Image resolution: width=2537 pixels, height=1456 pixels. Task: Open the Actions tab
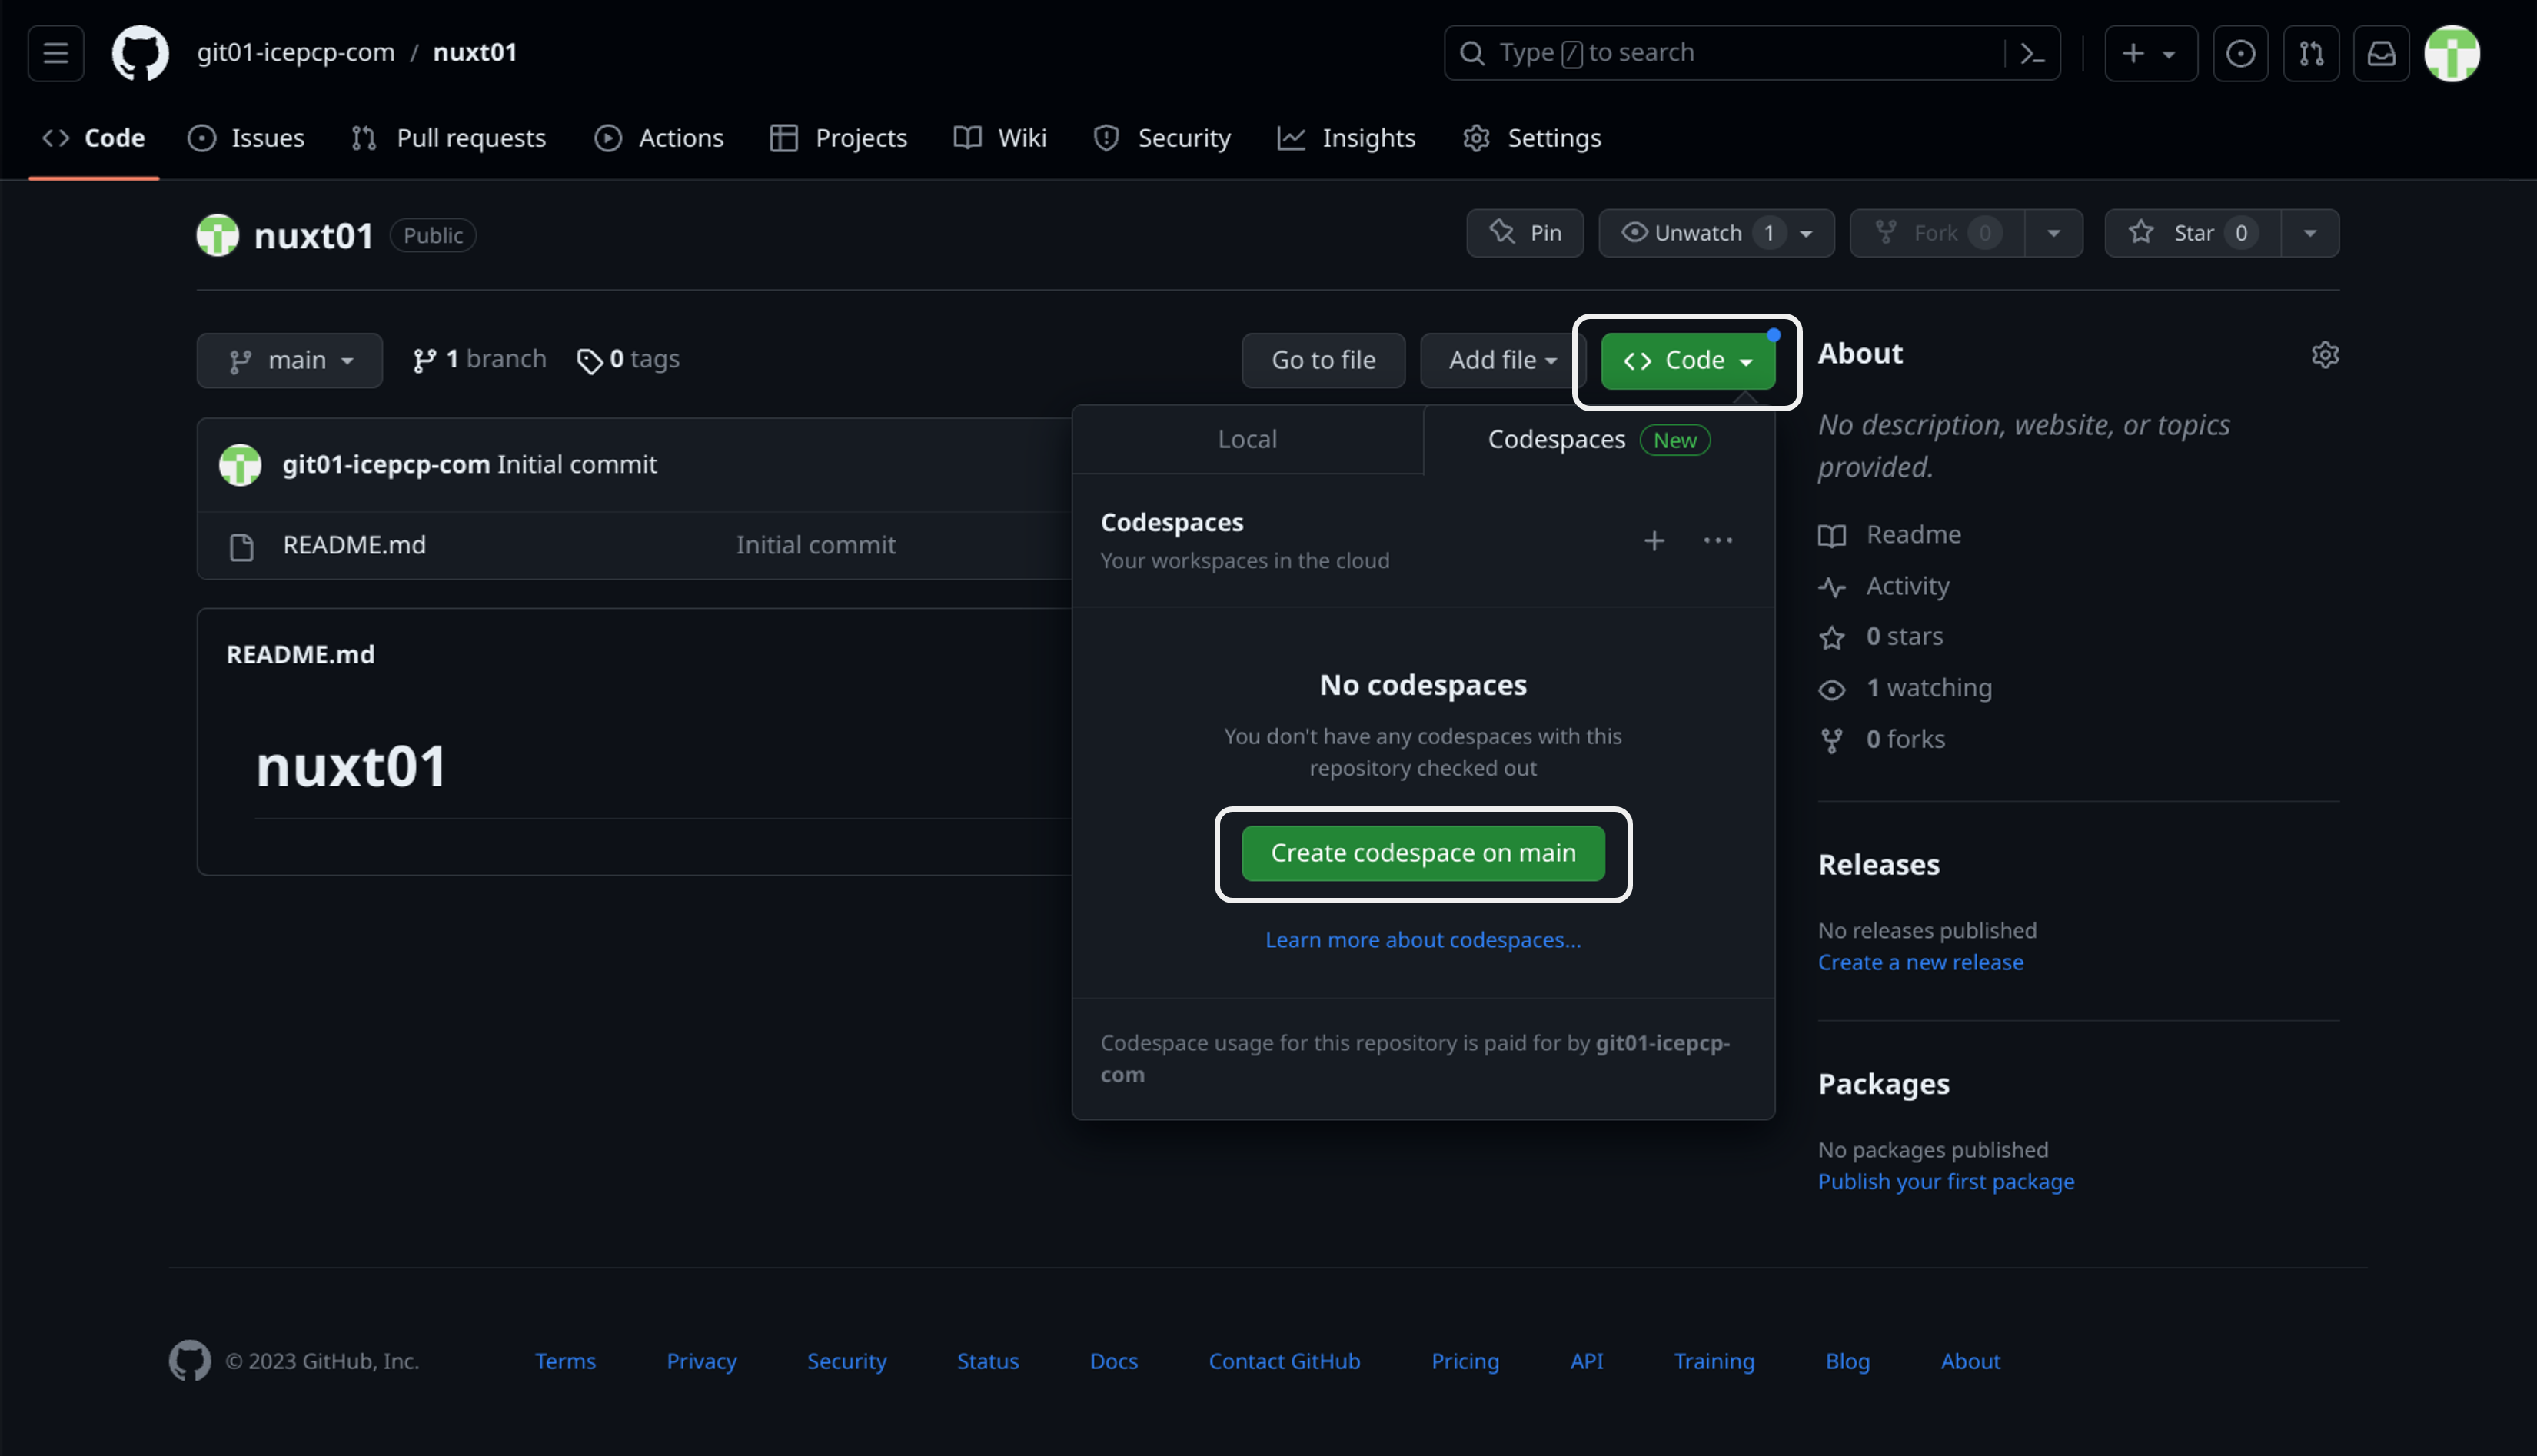pos(659,138)
